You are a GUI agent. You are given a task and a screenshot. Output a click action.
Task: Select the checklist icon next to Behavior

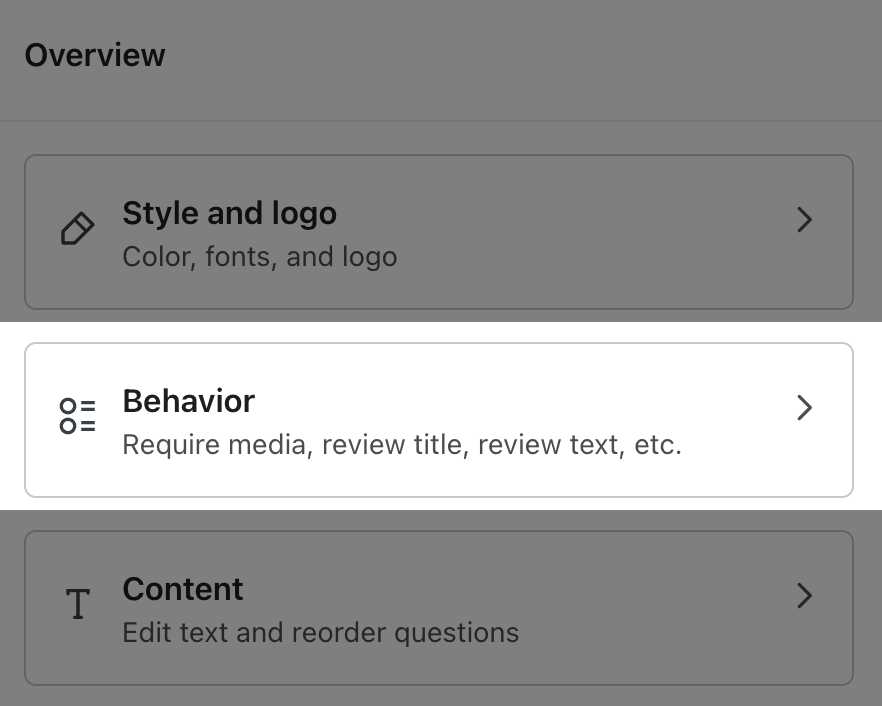[77, 413]
